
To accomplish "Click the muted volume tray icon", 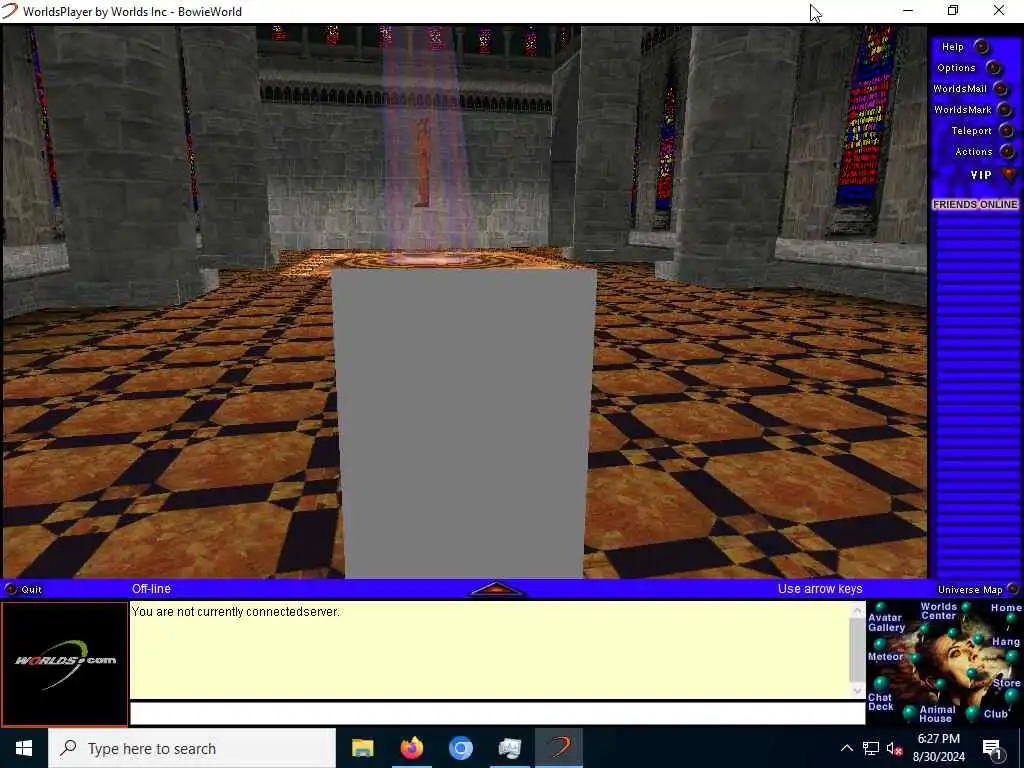I will (x=895, y=748).
